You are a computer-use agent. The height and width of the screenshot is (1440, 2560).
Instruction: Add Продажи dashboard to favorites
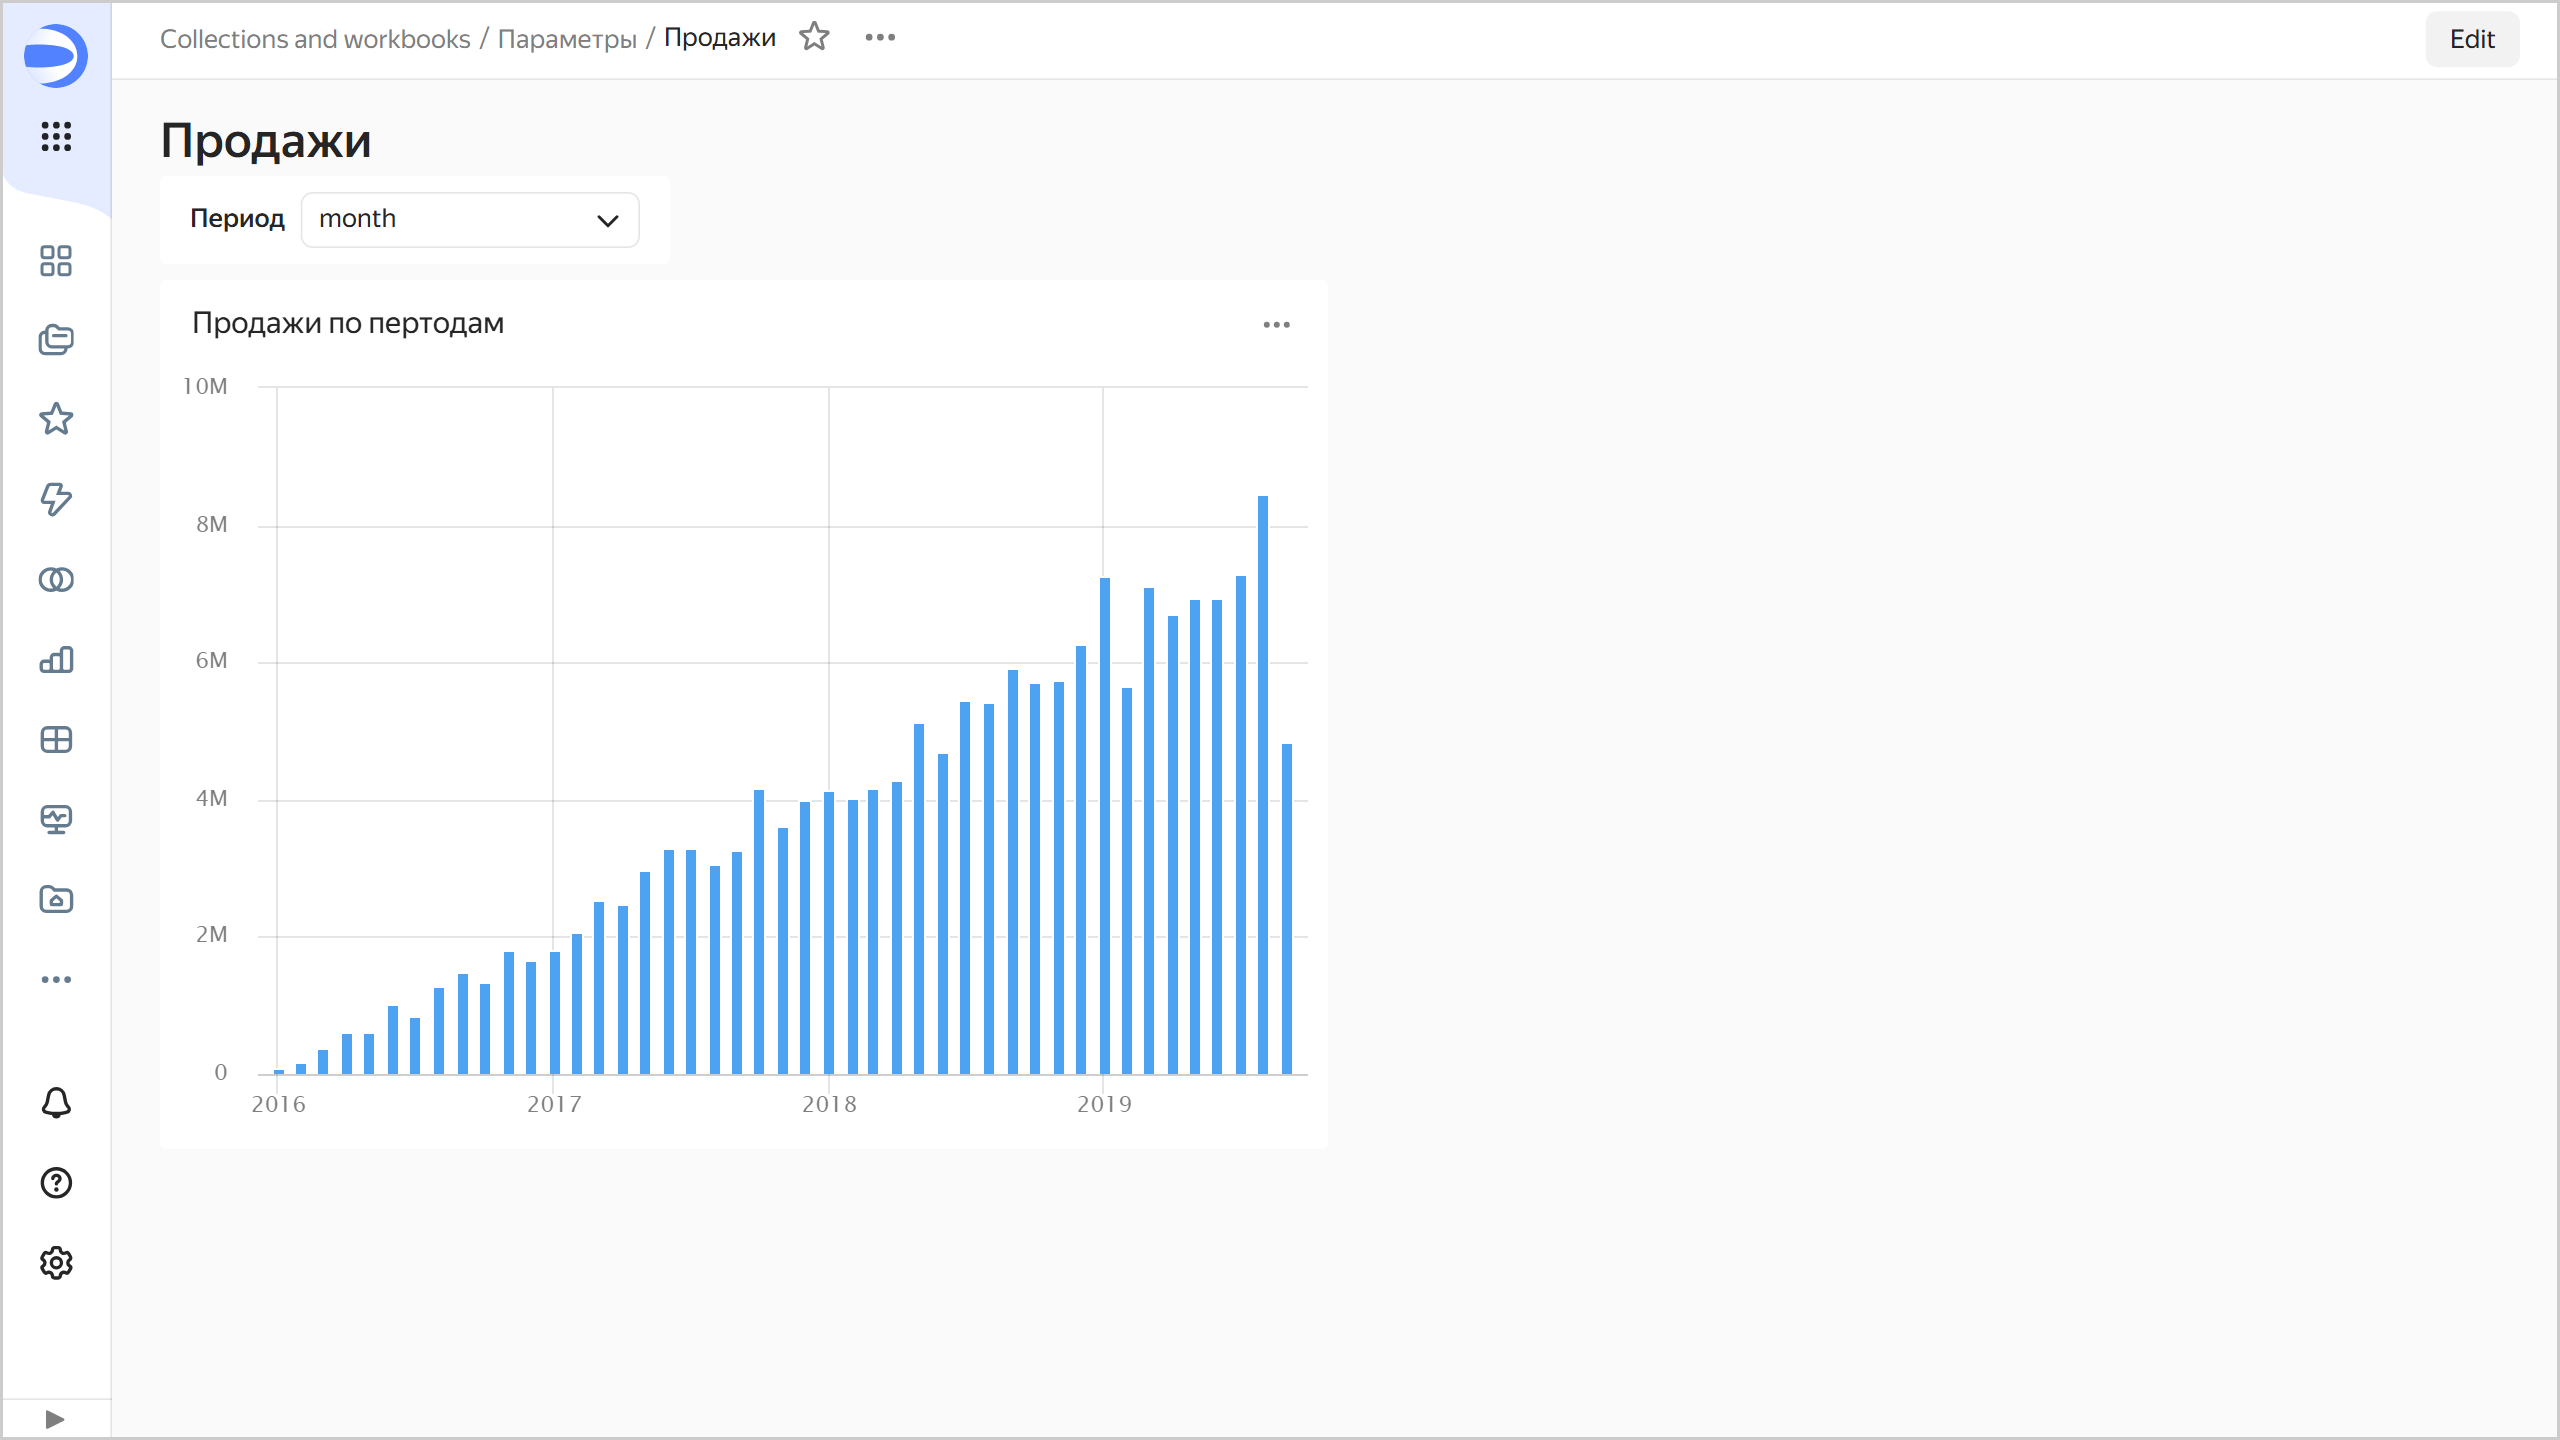(814, 38)
